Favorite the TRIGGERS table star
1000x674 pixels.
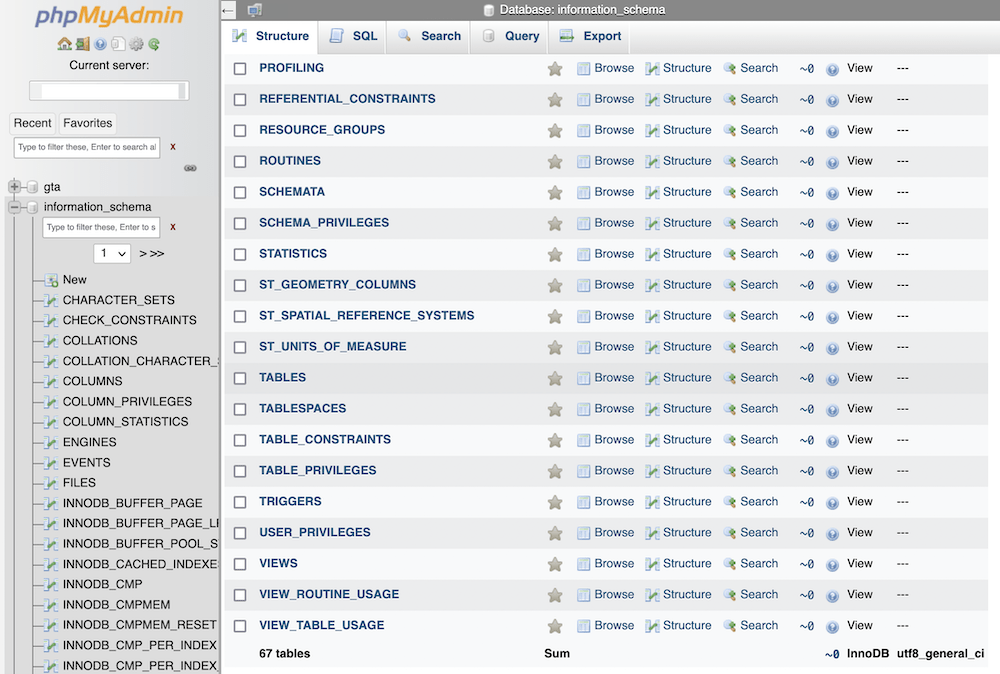coord(555,502)
